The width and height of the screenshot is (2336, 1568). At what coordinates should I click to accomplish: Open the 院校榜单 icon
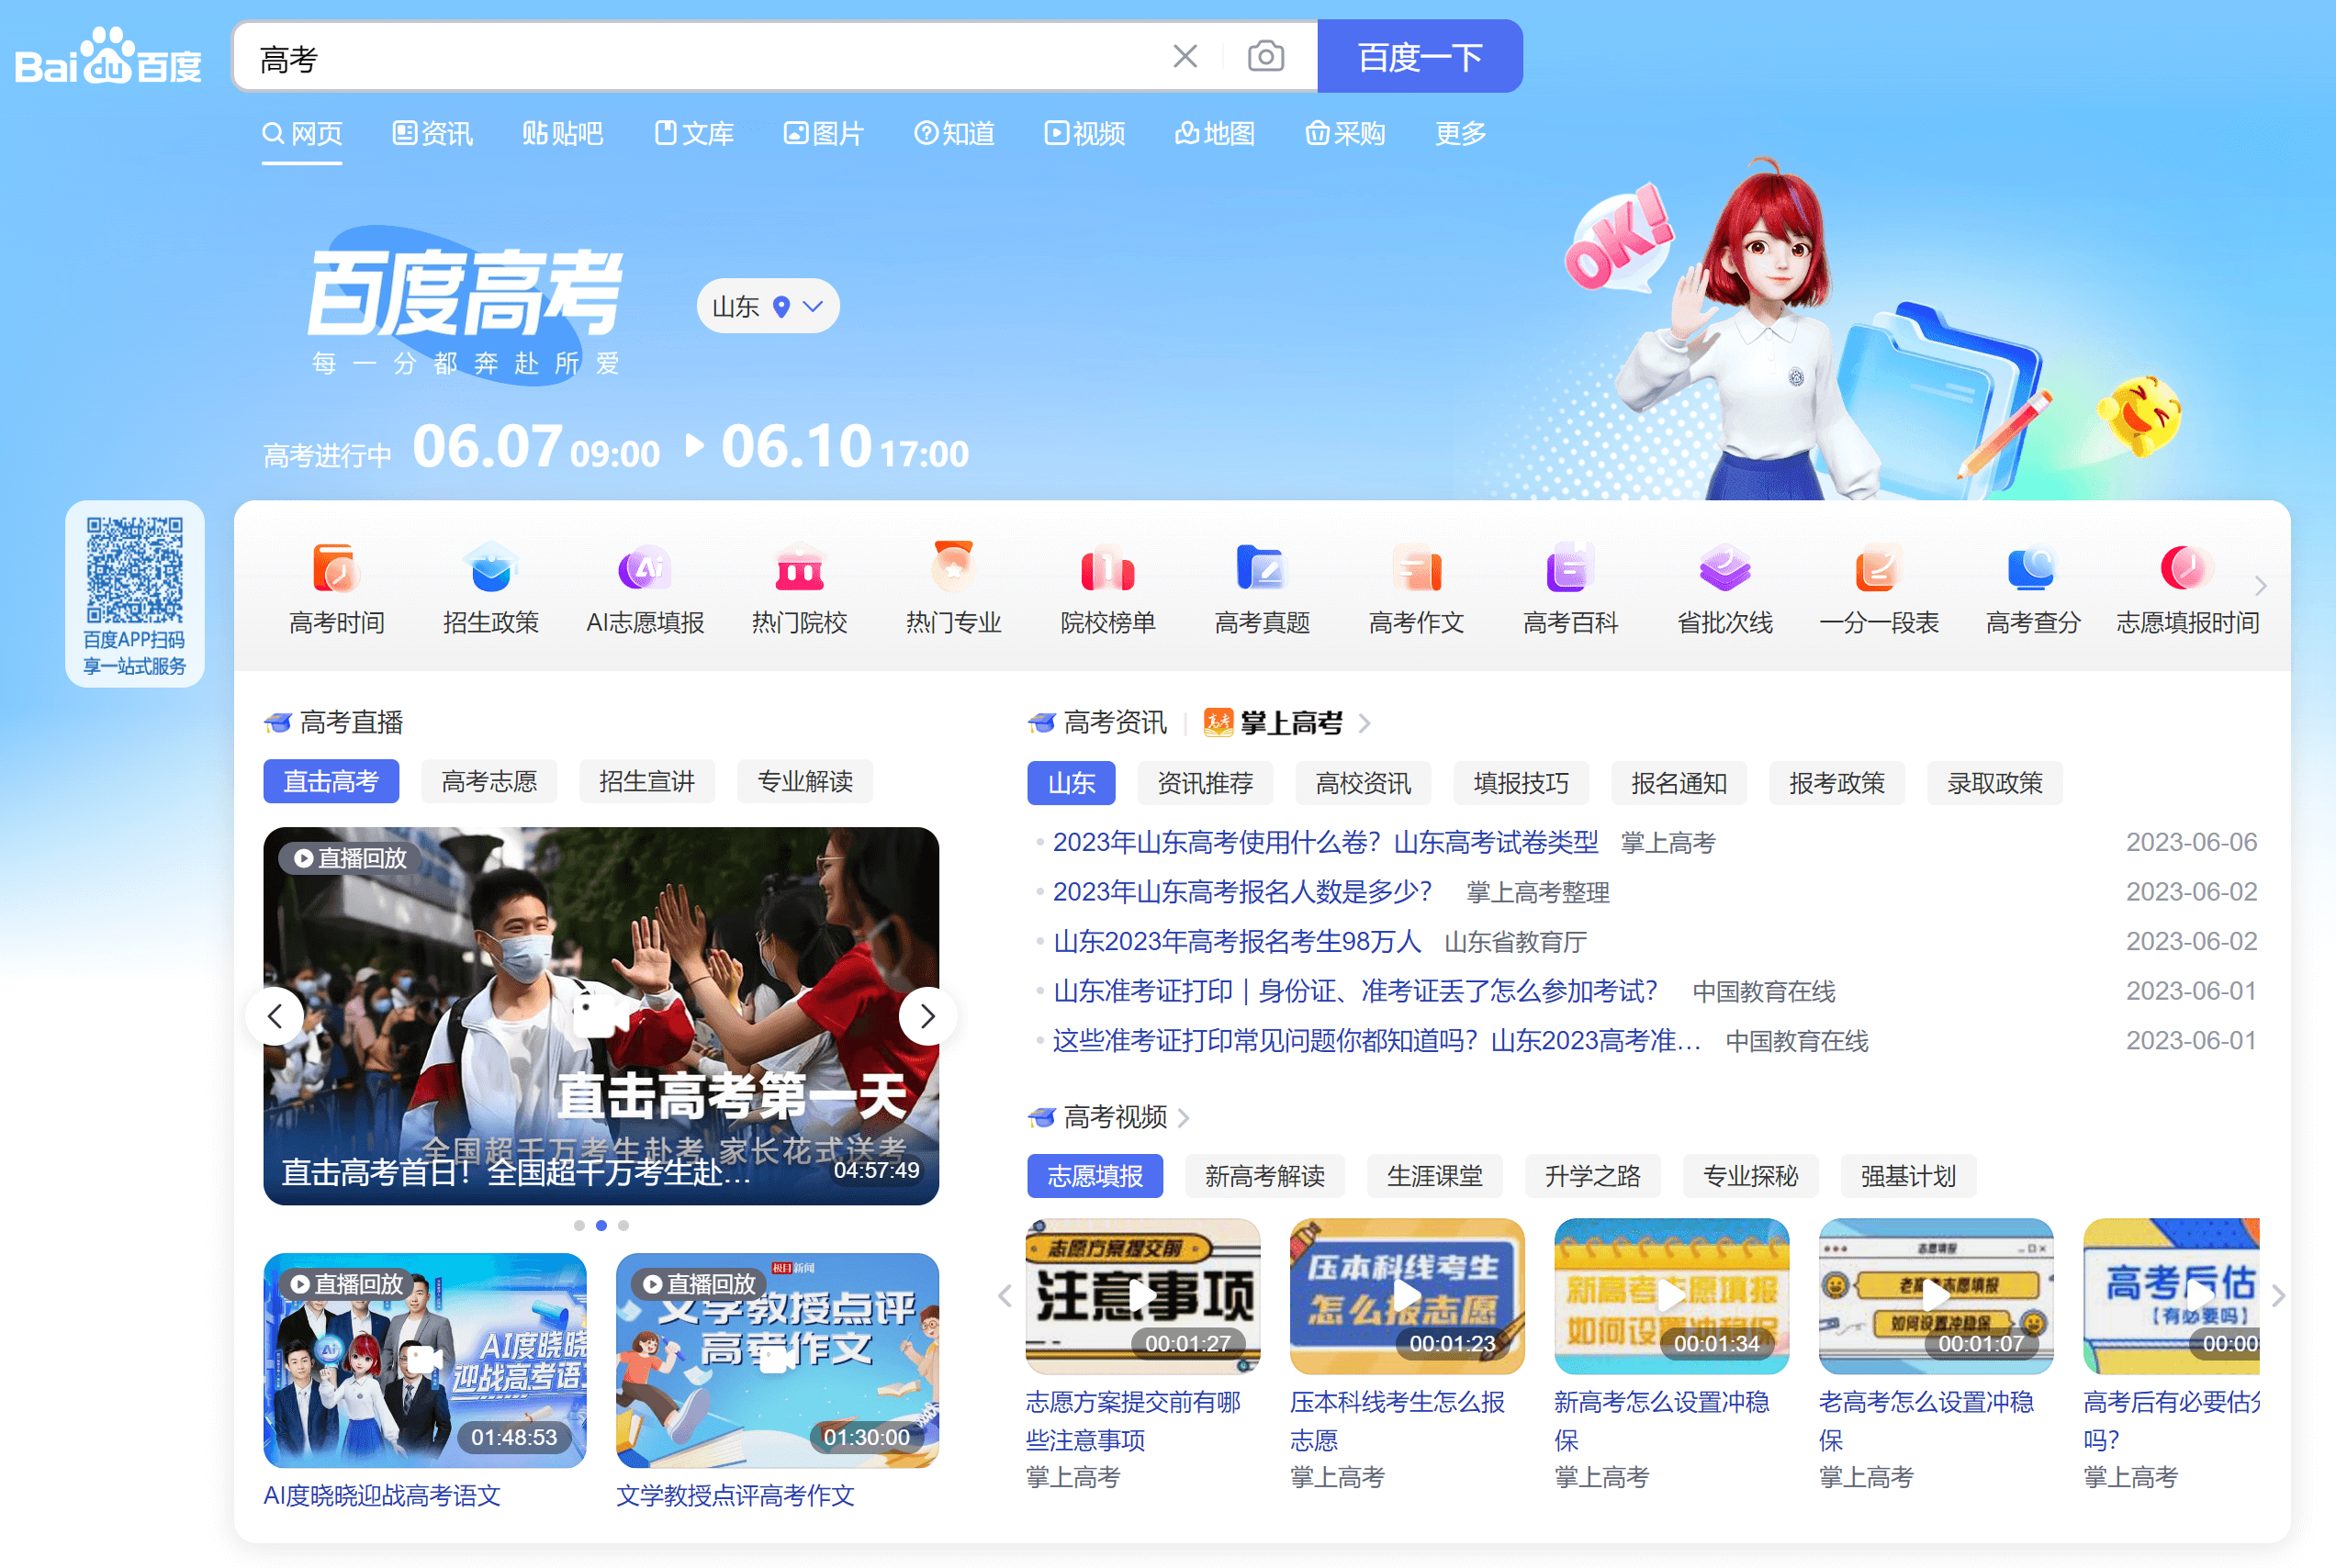[1108, 589]
